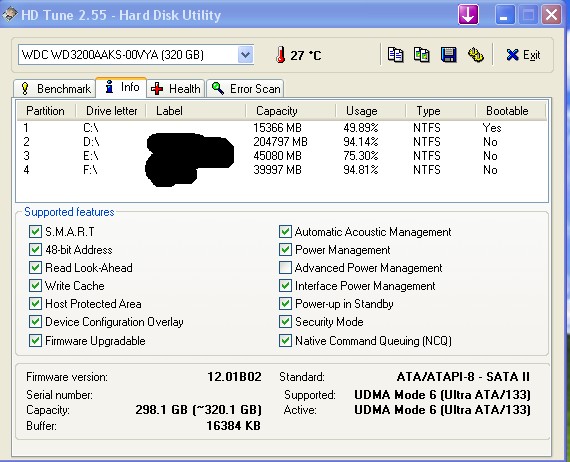Toggle Automatic Acoustic Management checkbox

(x=285, y=232)
